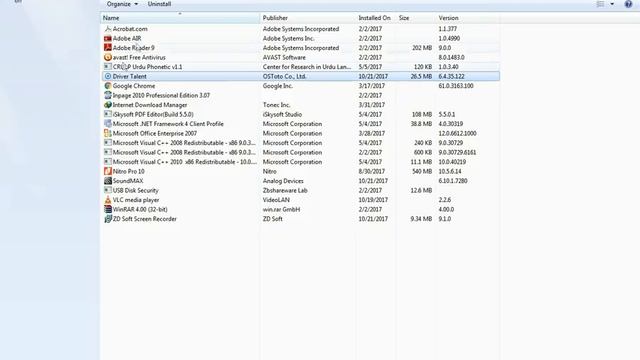Click the ZD Soft Screen Recorder icon
640x360 pixels.
[x=108, y=219]
